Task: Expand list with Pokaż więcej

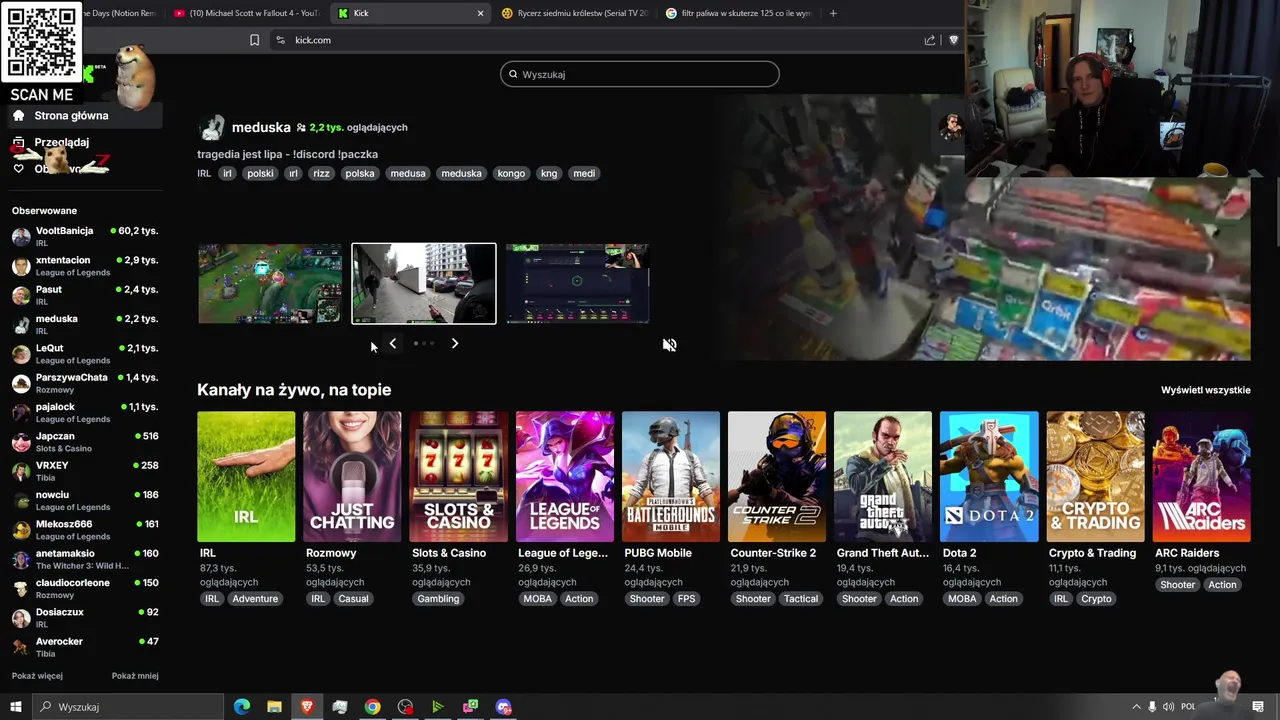Action: point(37,676)
